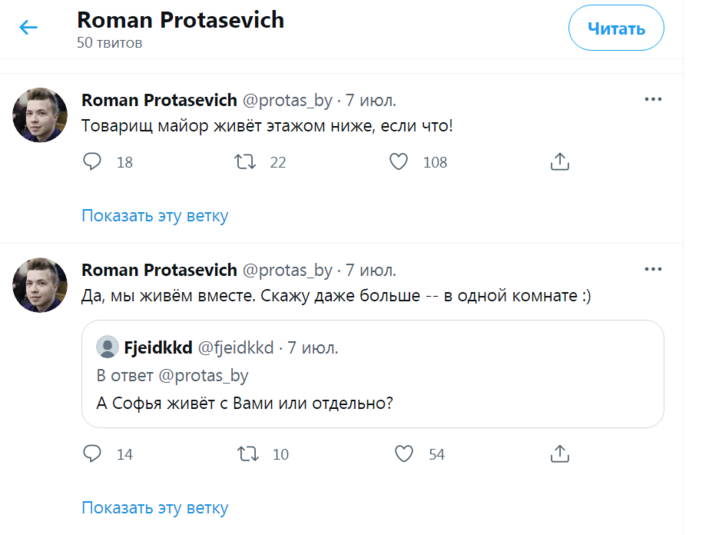The width and height of the screenshot is (709, 535).
Task: Click the back arrow icon
Action: coord(28,27)
